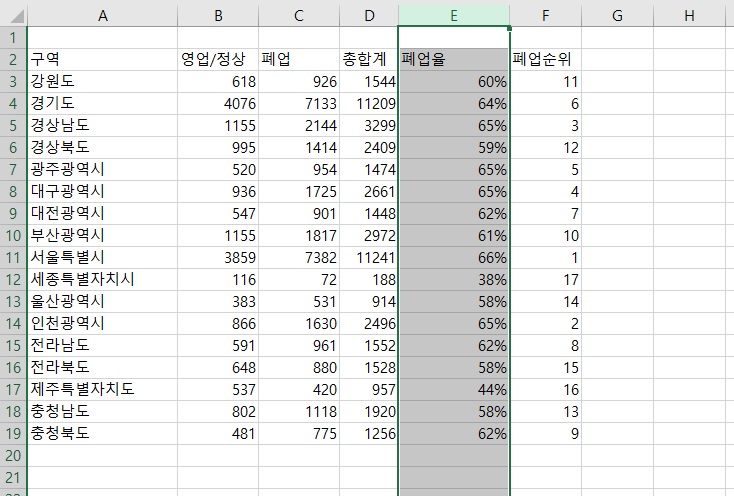734x496 pixels.
Task: Click the 775 cell for 충청북도
Action: point(299,434)
